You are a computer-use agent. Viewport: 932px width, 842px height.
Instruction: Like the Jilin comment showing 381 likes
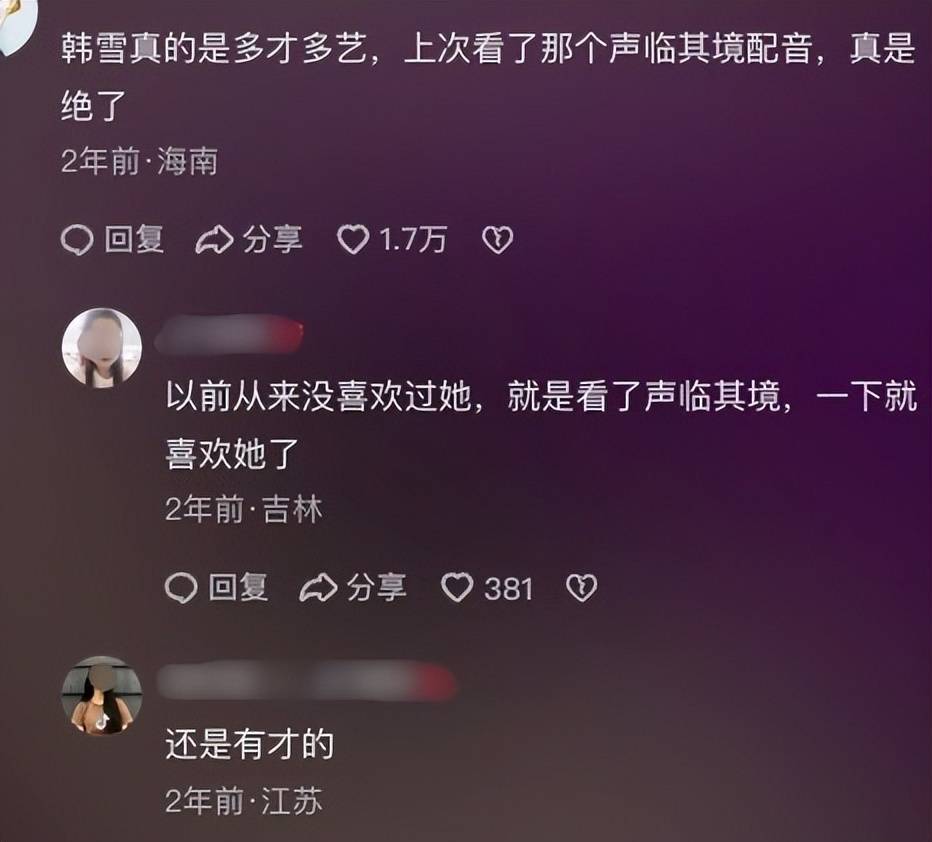click(457, 588)
